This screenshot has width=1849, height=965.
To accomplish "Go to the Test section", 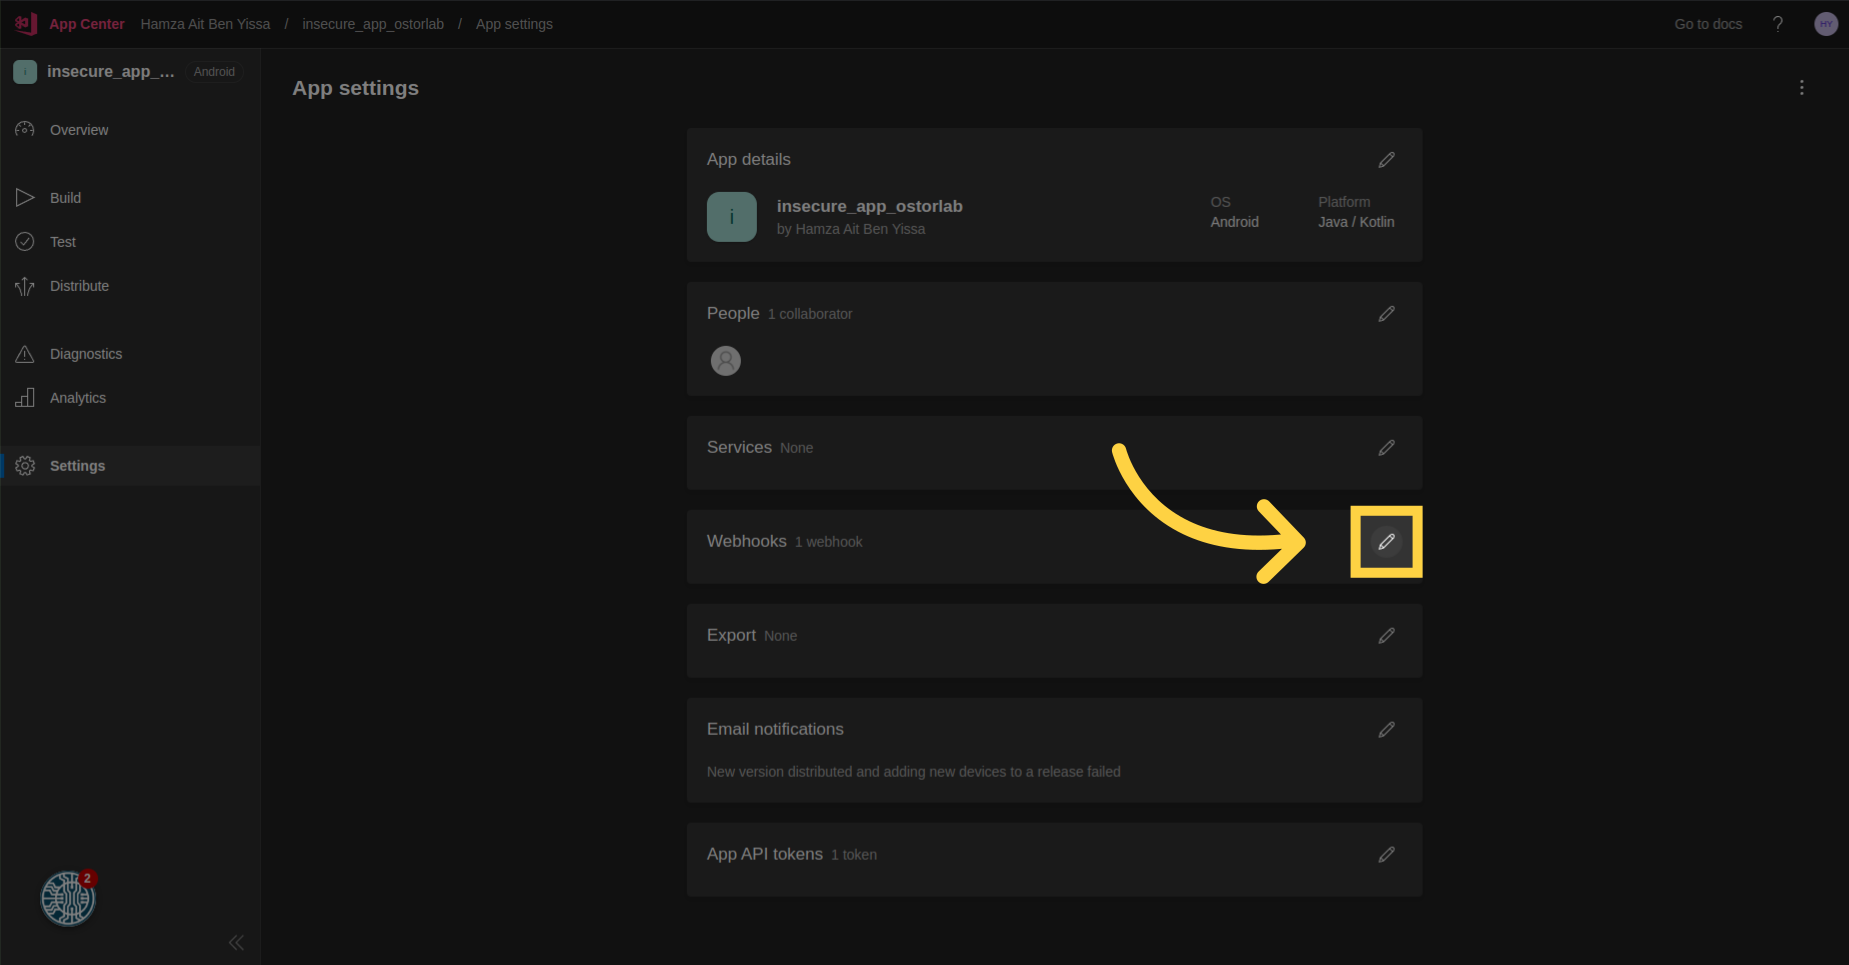I will (x=130, y=242).
